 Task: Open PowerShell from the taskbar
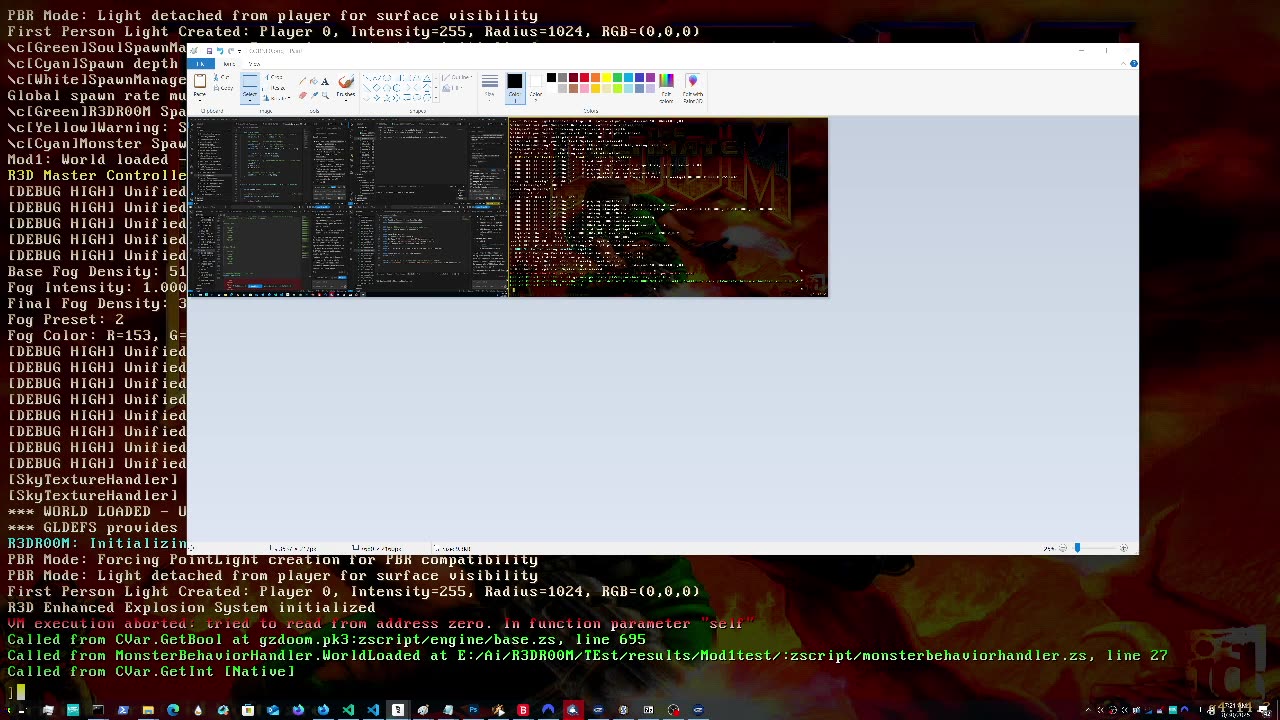(x=123, y=710)
